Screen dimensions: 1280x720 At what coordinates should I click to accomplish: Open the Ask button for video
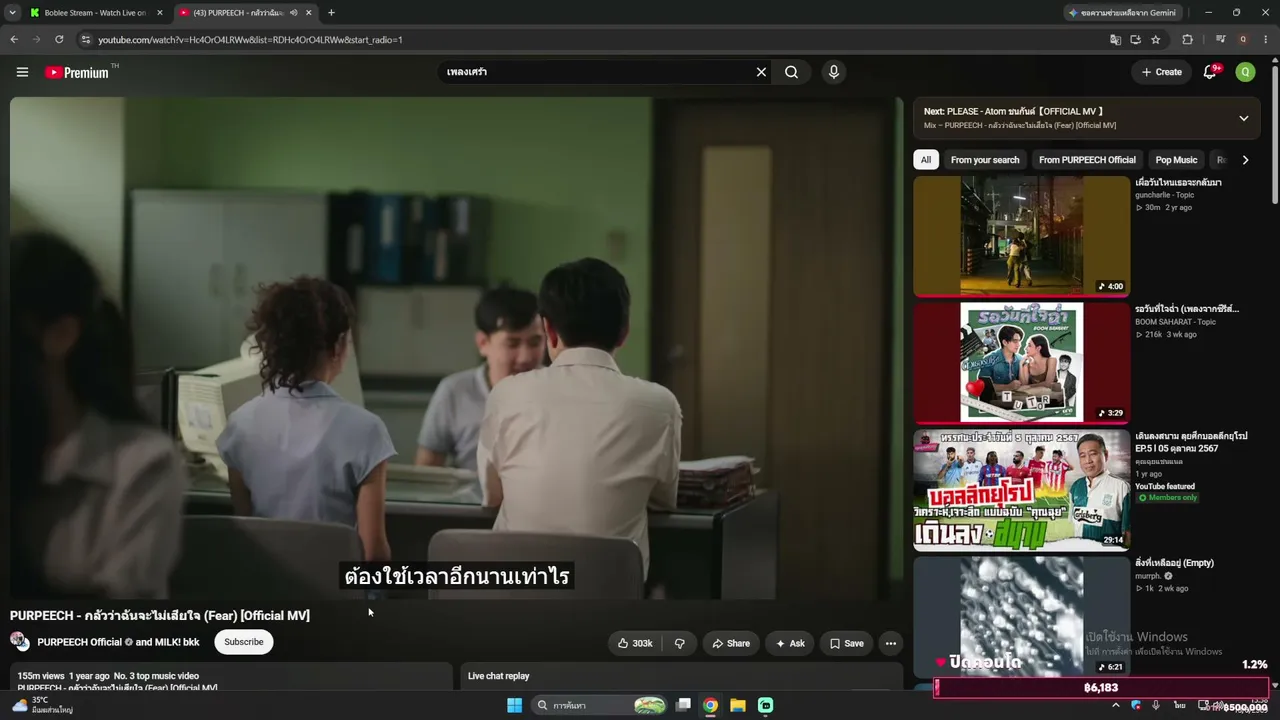790,643
